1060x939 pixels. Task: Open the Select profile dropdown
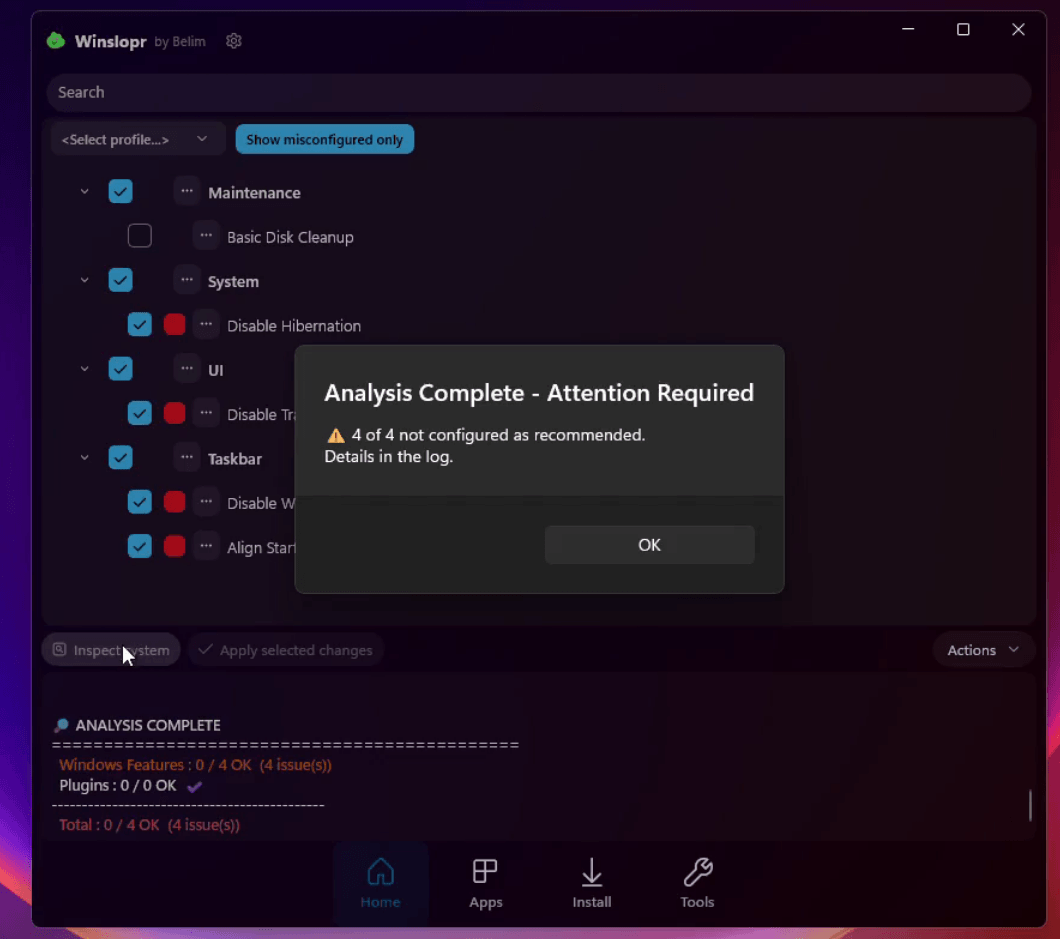(x=137, y=139)
